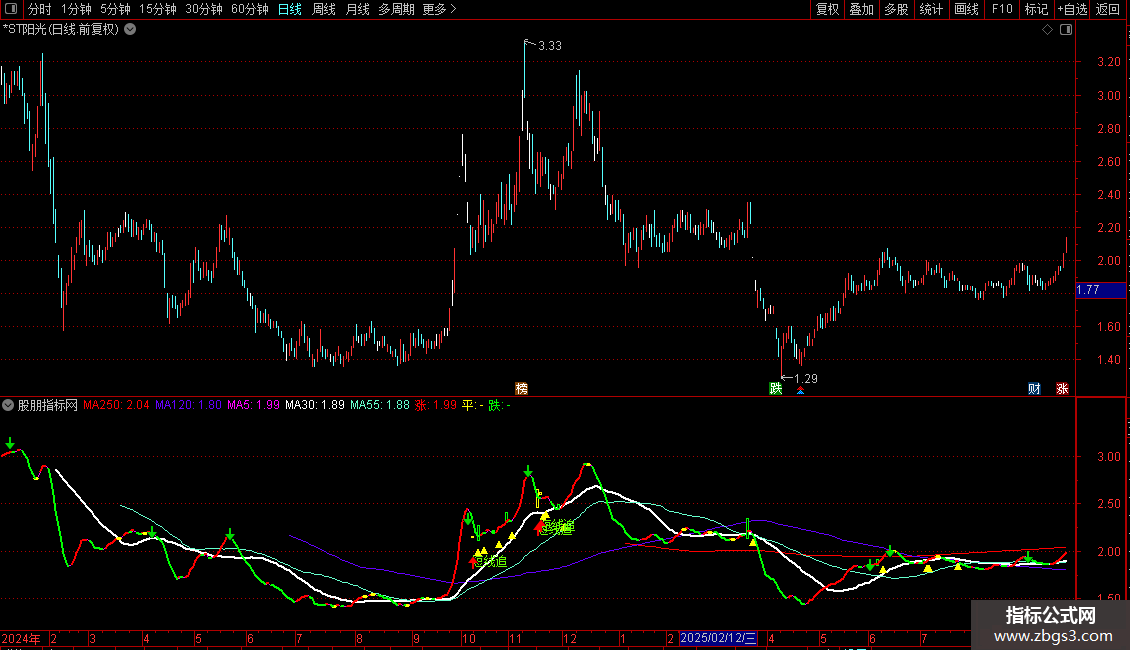
Task: Open the 统计 statistics tool
Action: 931,9
